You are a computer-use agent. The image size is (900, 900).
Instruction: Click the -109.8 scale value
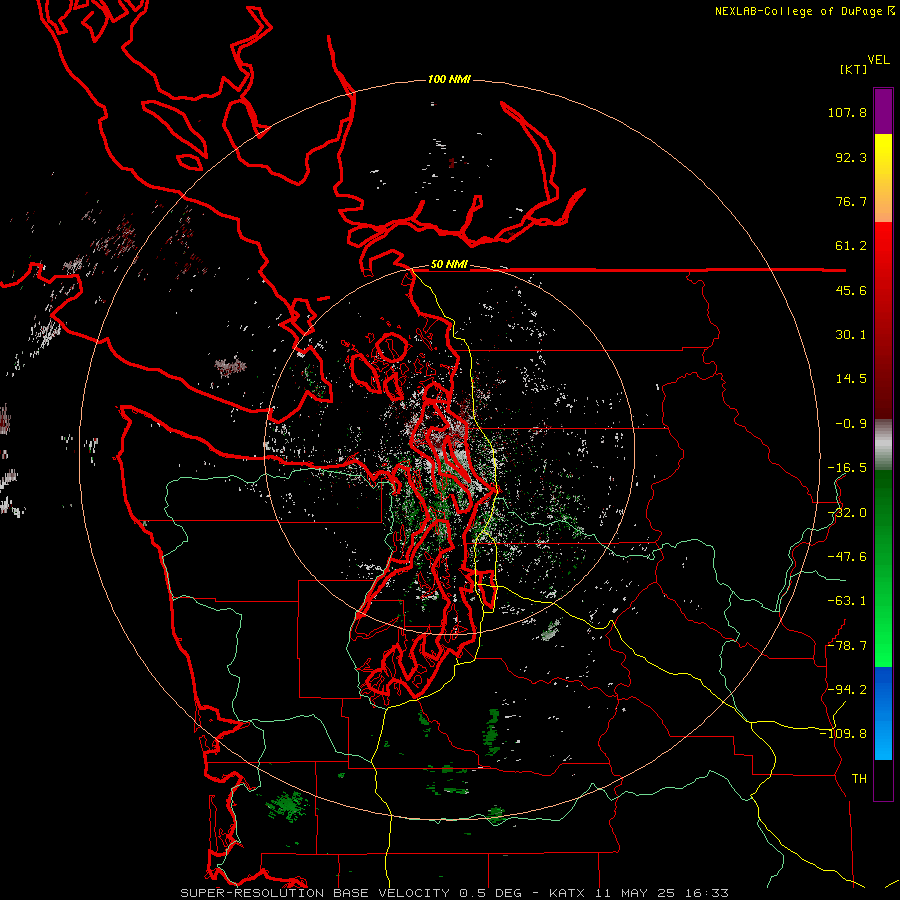click(843, 734)
